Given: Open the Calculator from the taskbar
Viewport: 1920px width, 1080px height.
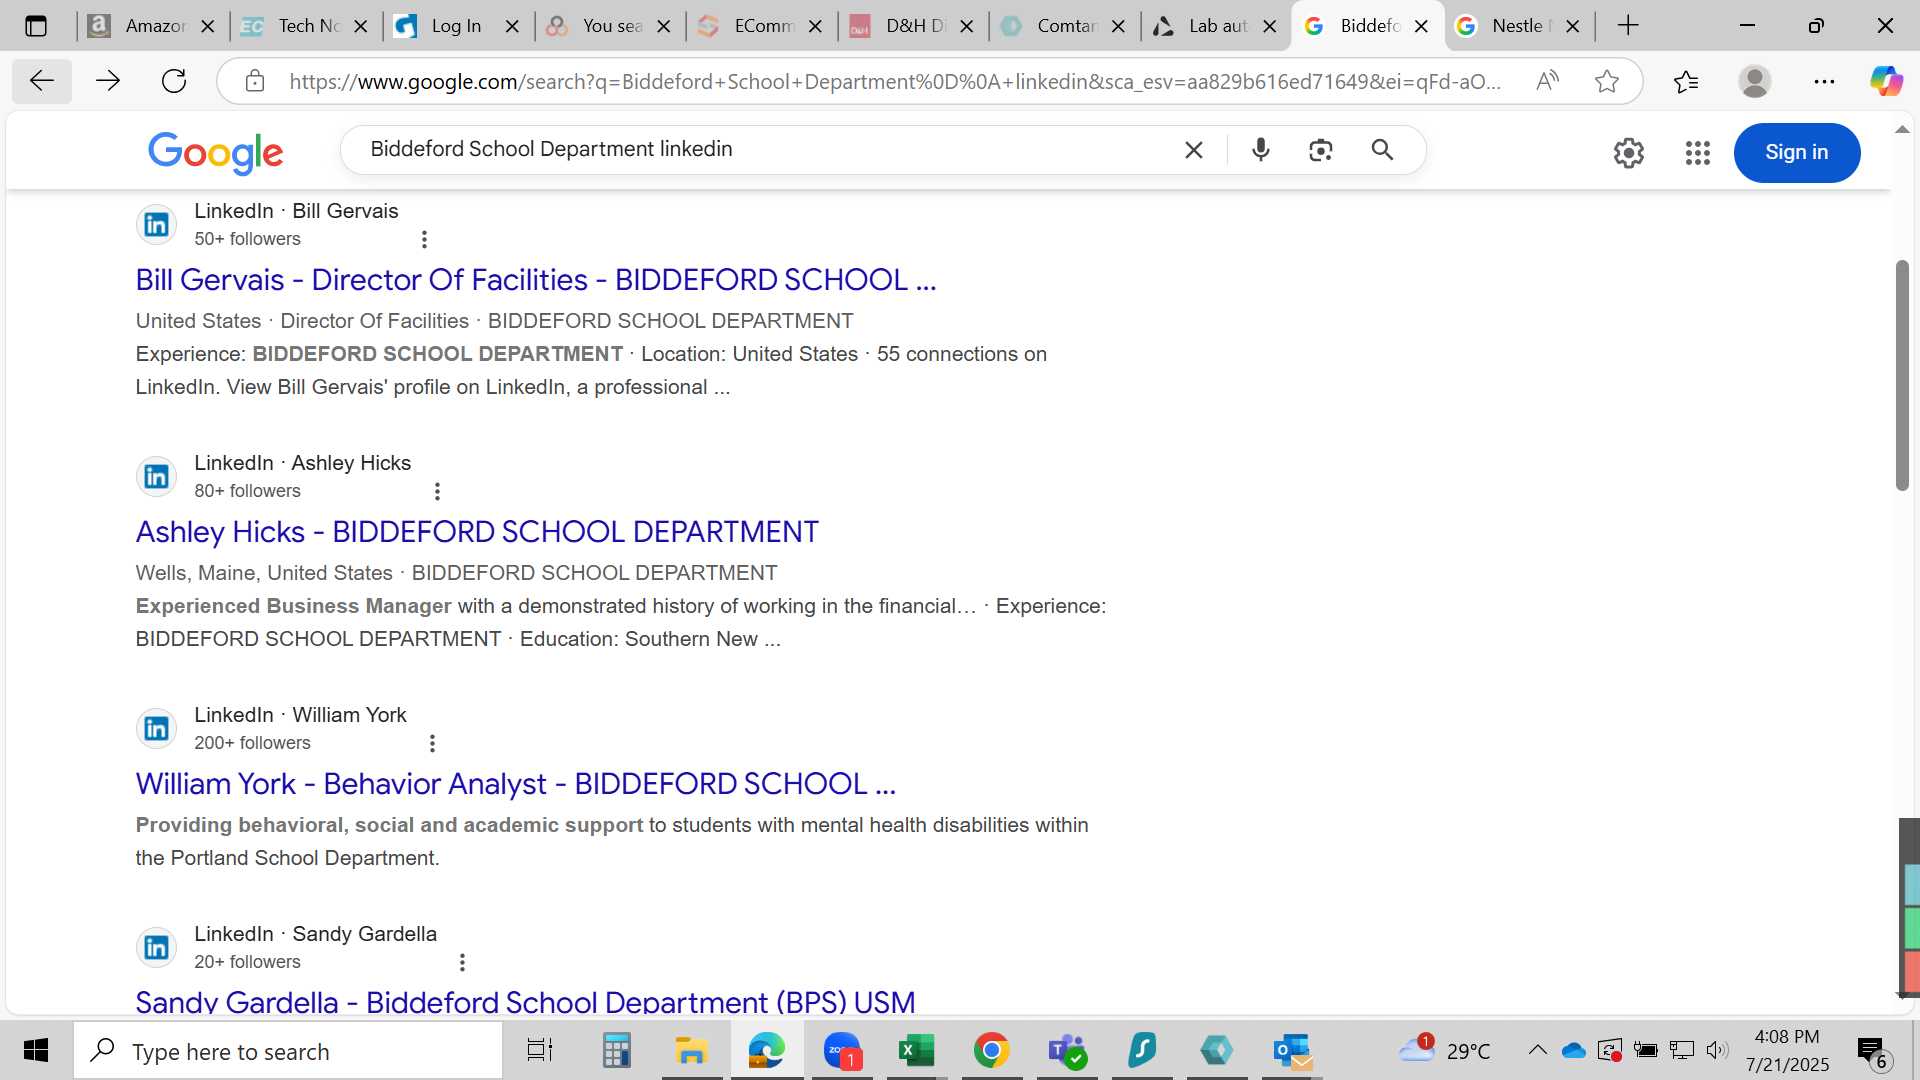Looking at the screenshot, I should coord(616,1050).
